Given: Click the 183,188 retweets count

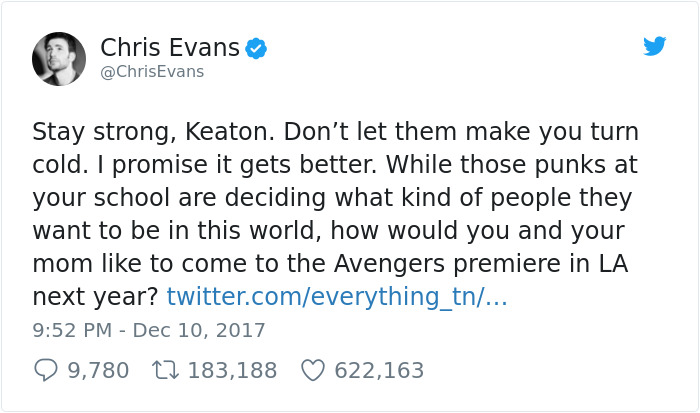Looking at the screenshot, I should (232, 370).
